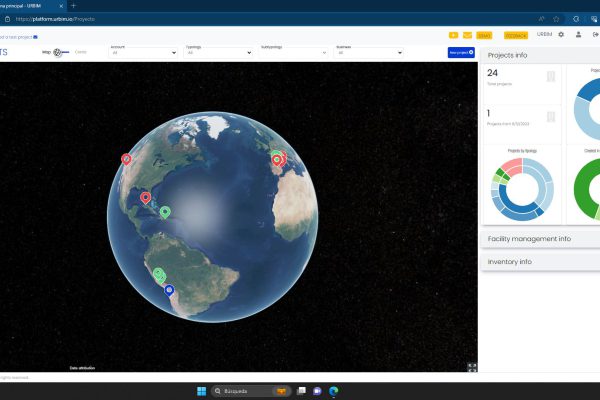
Task: Open the Business filter dropdown
Action: 369,52
